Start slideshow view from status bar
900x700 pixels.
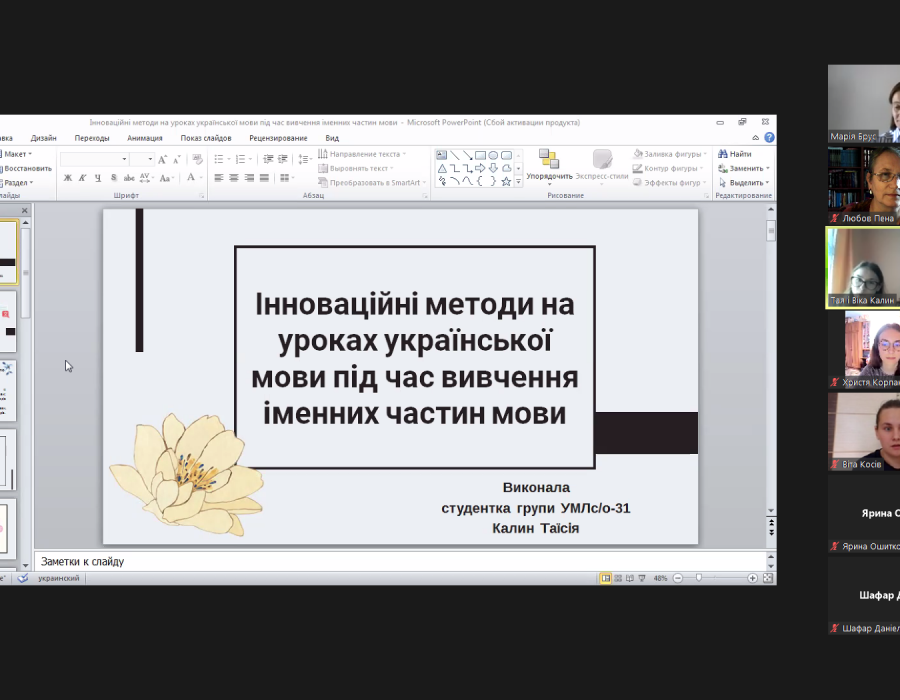643,578
